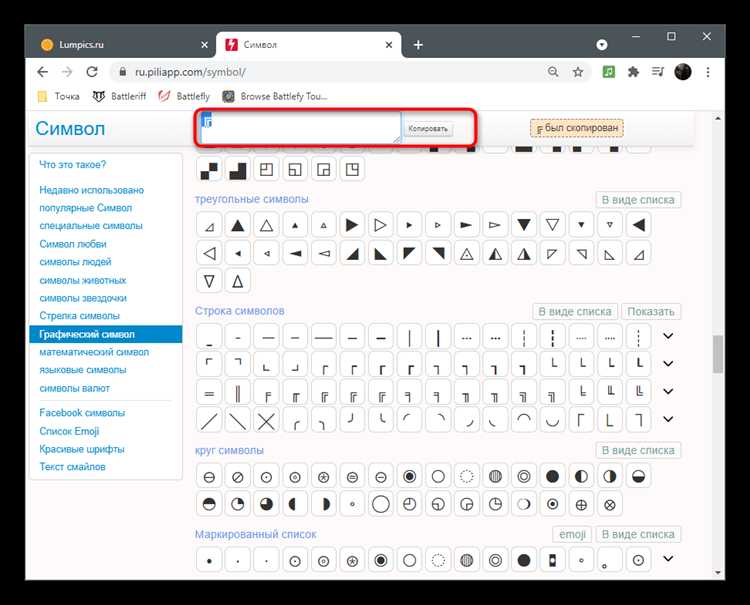Screen dimensions: 750x605
Task: Click the green music note extension icon
Action: coord(607,72)
